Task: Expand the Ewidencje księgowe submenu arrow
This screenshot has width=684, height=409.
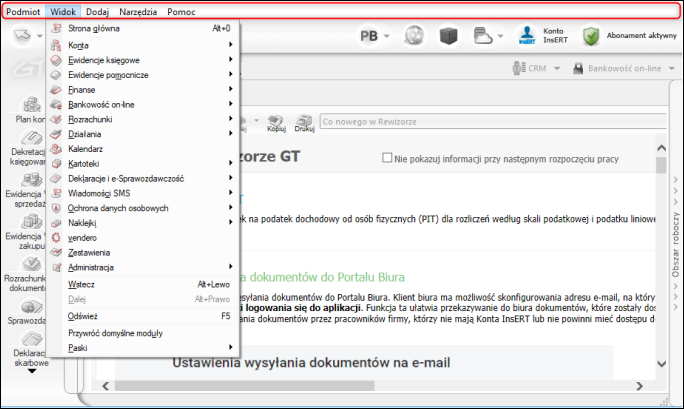Action: 230,59
